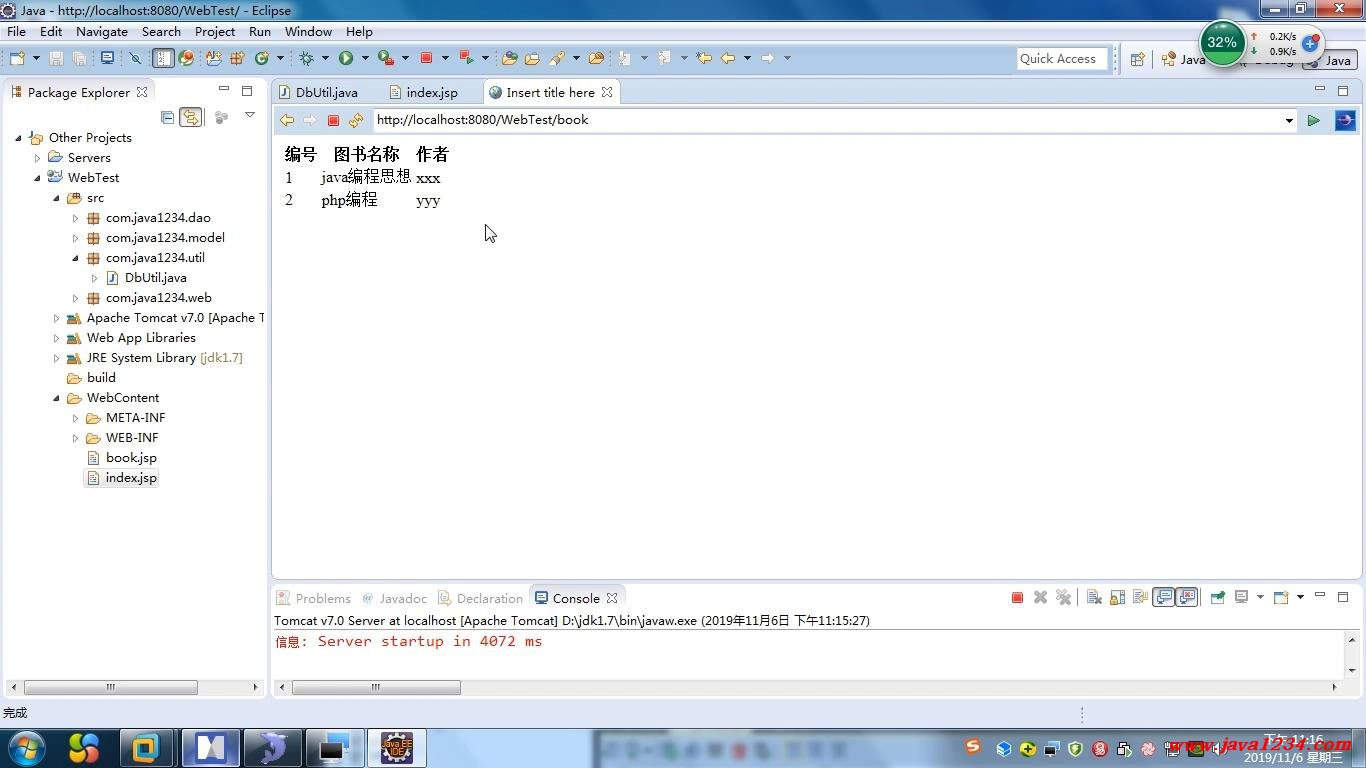
Task: Click the New file toolbar icon
Action: click(17, 58)
